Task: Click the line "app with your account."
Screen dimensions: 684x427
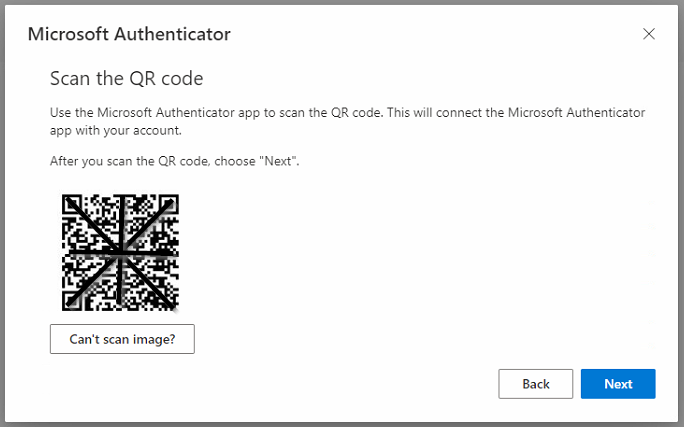Action: (116, 130)
